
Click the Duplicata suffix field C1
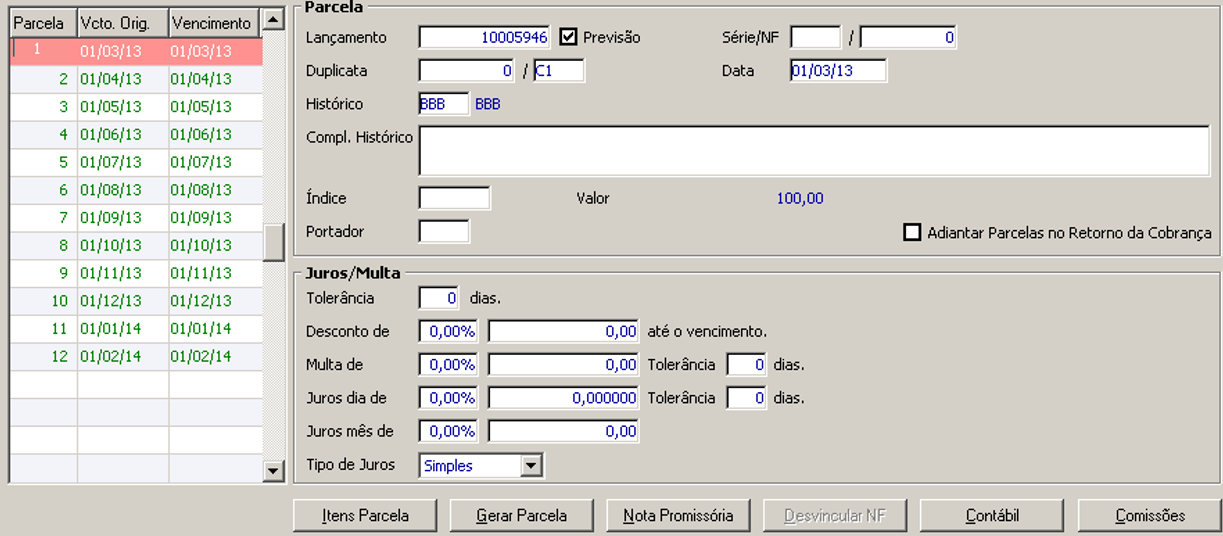[559, 71]
